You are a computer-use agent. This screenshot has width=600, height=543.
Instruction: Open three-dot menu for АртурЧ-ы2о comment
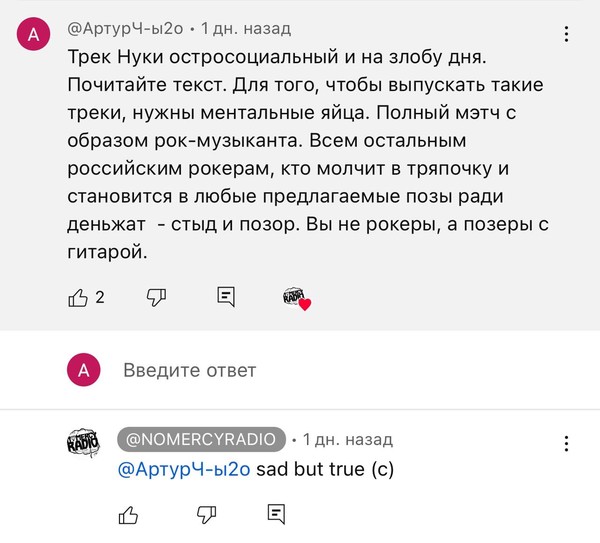point(566,34)
